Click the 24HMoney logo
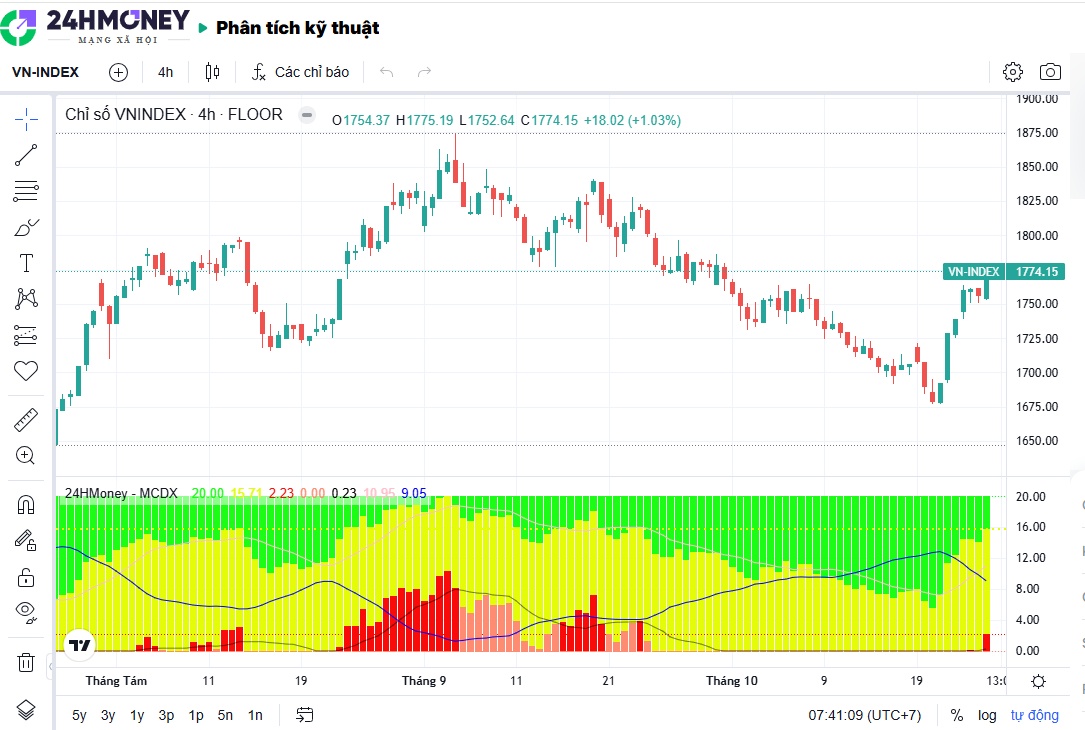1085x730 pixels. (95, 26)
